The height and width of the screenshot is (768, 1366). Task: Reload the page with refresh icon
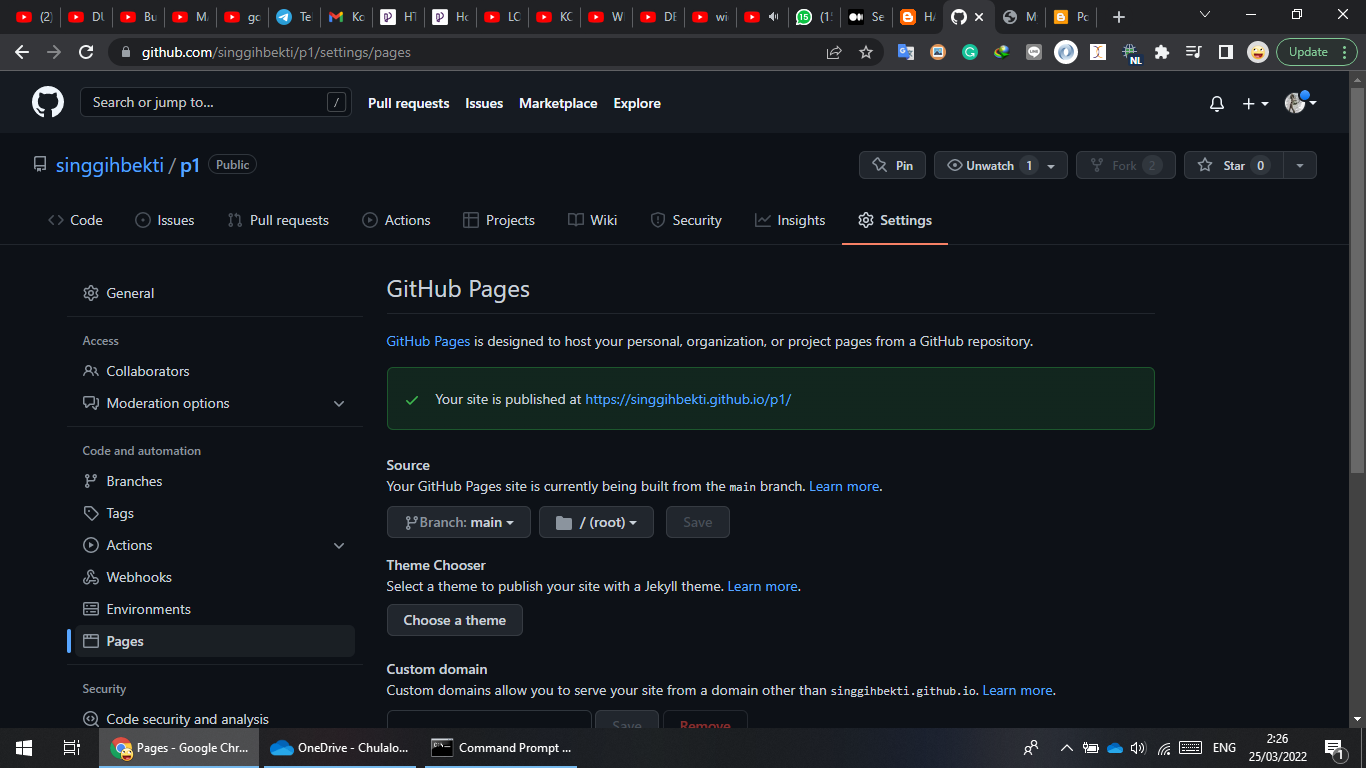tap(86, 52)
